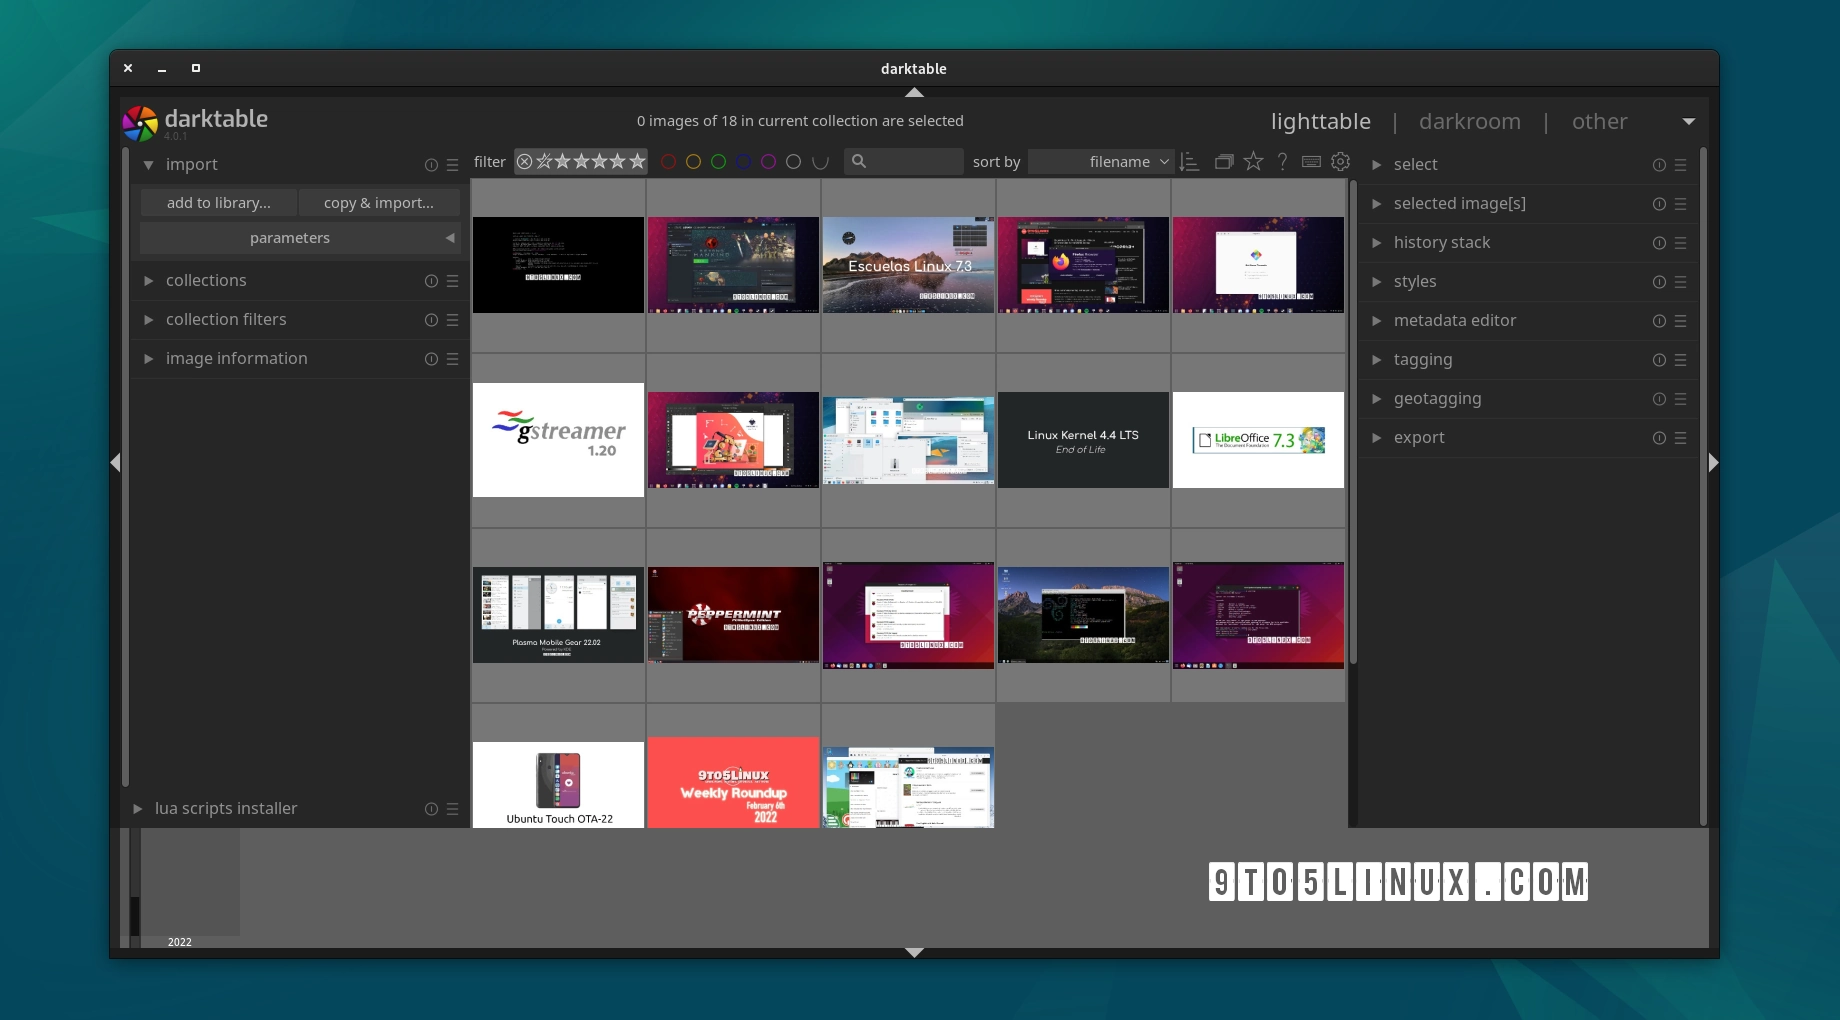Set a three-star rating filter
This screenshot has height=1020, width=1840.
(599, 161)
